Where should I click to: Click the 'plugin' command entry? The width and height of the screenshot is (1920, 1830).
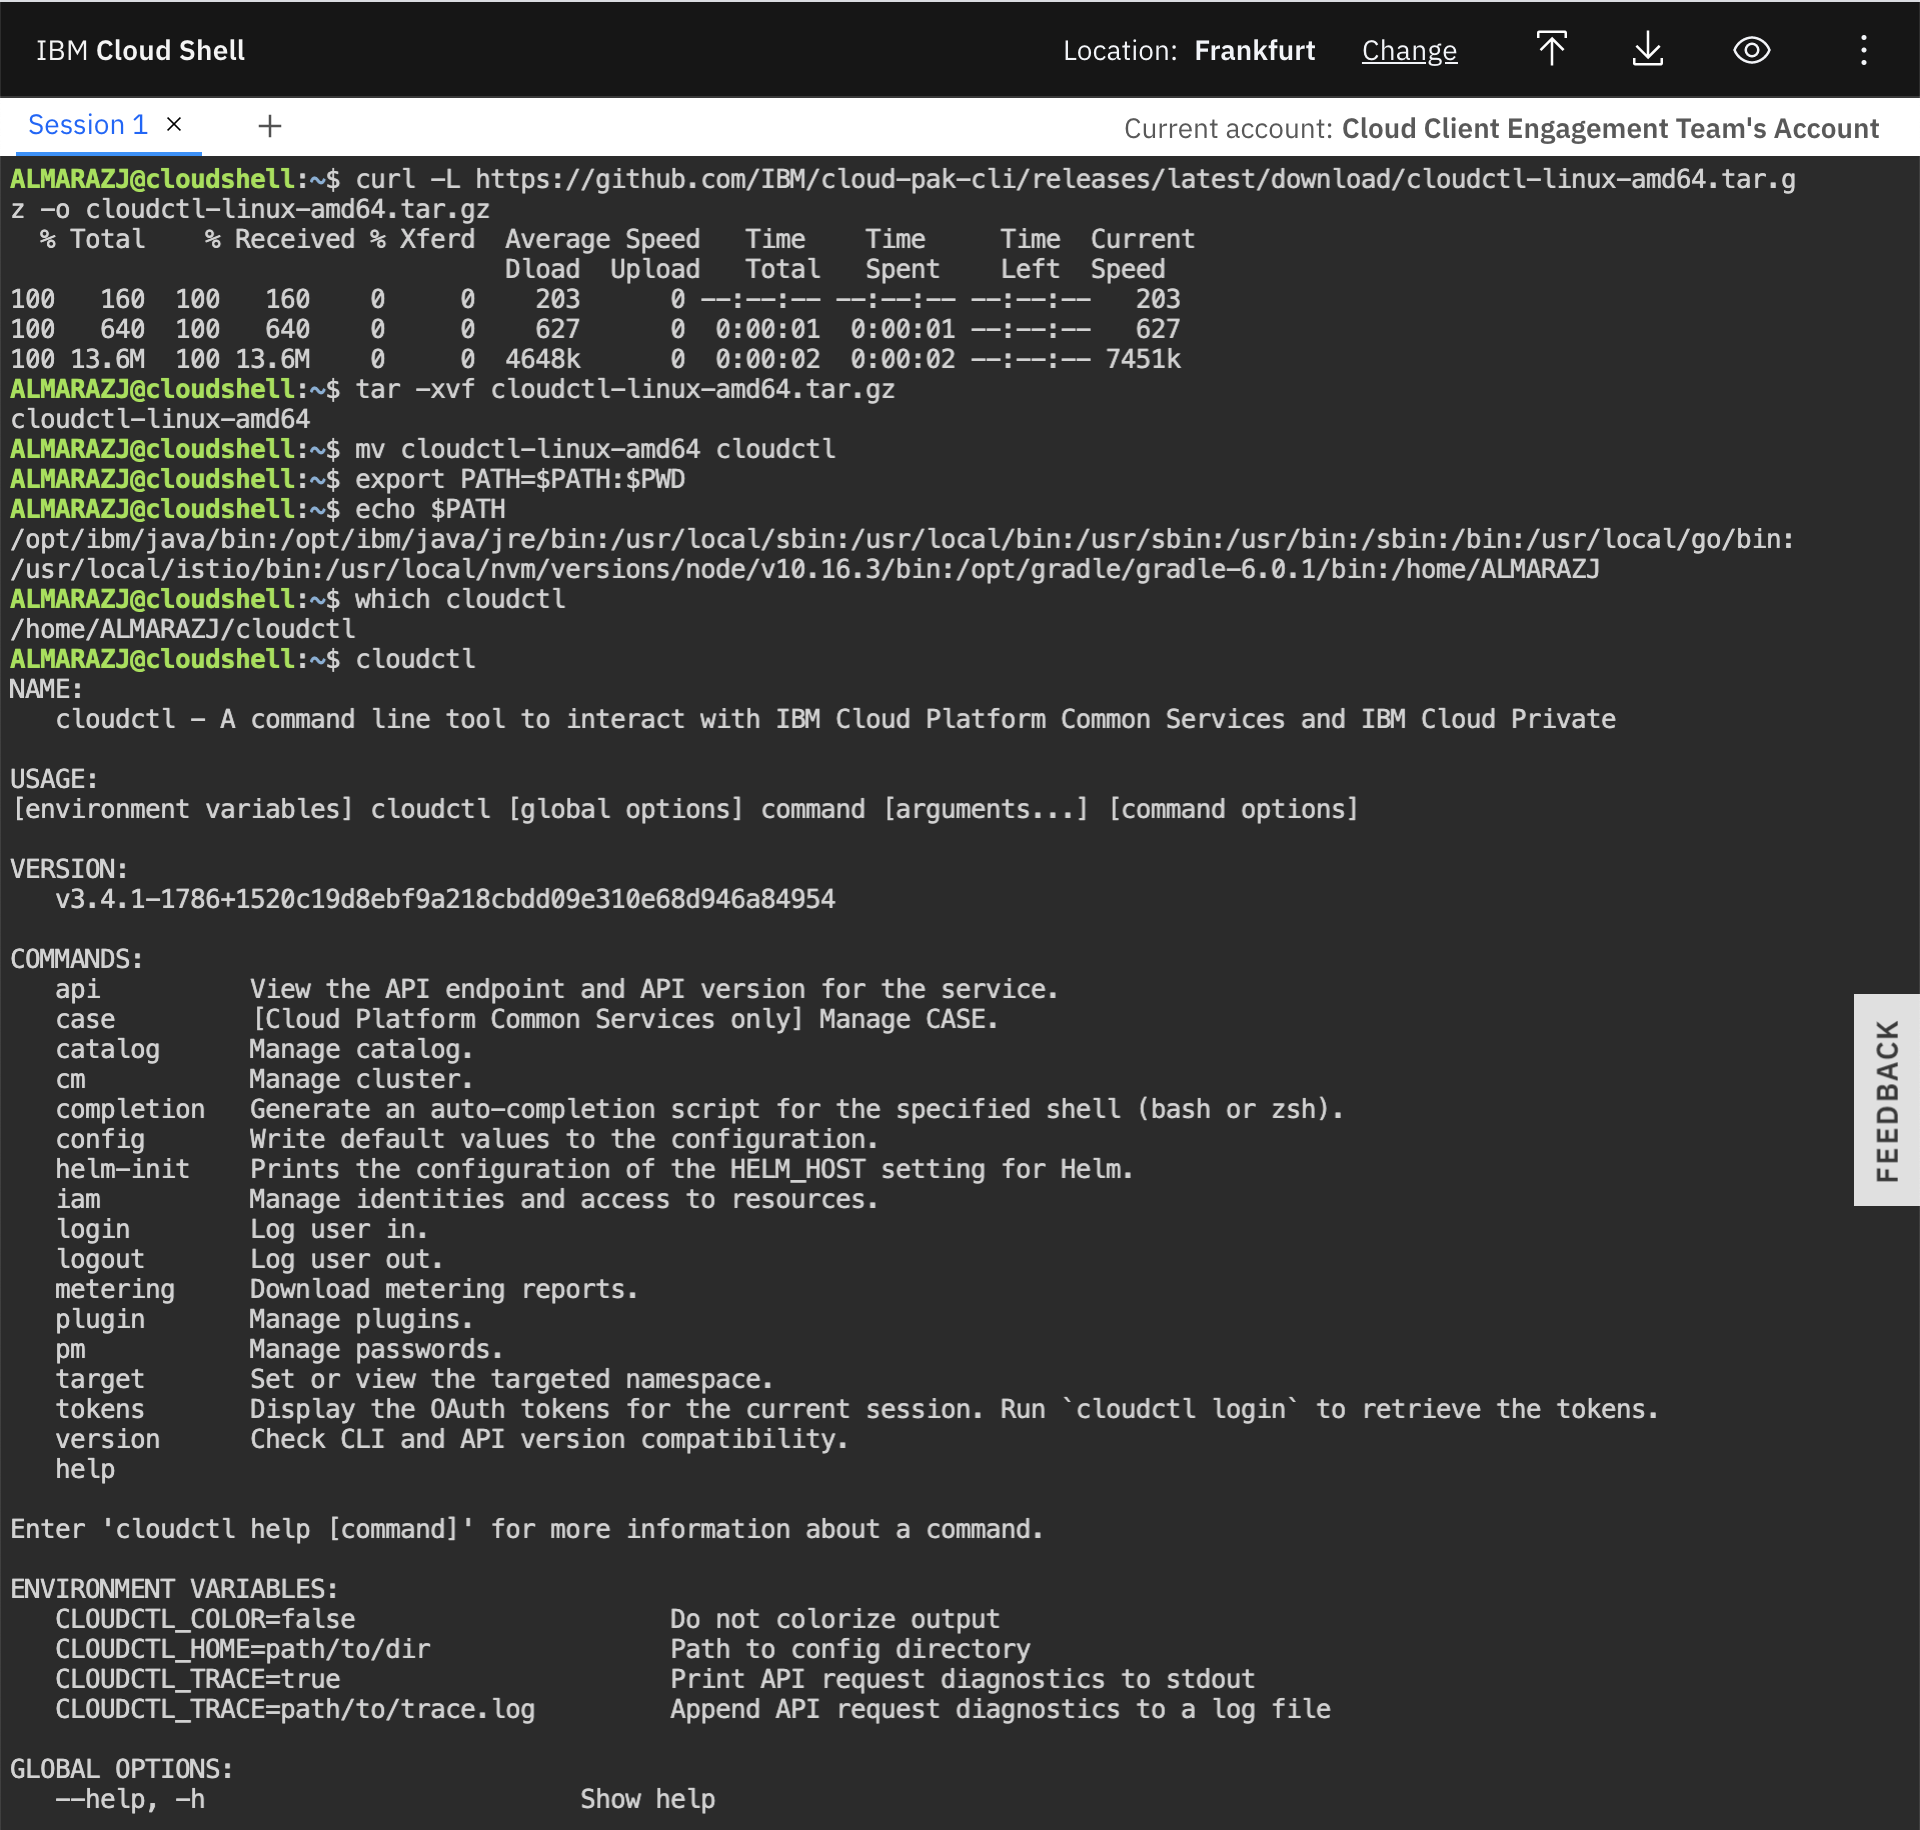click(x=100, y=1320)
